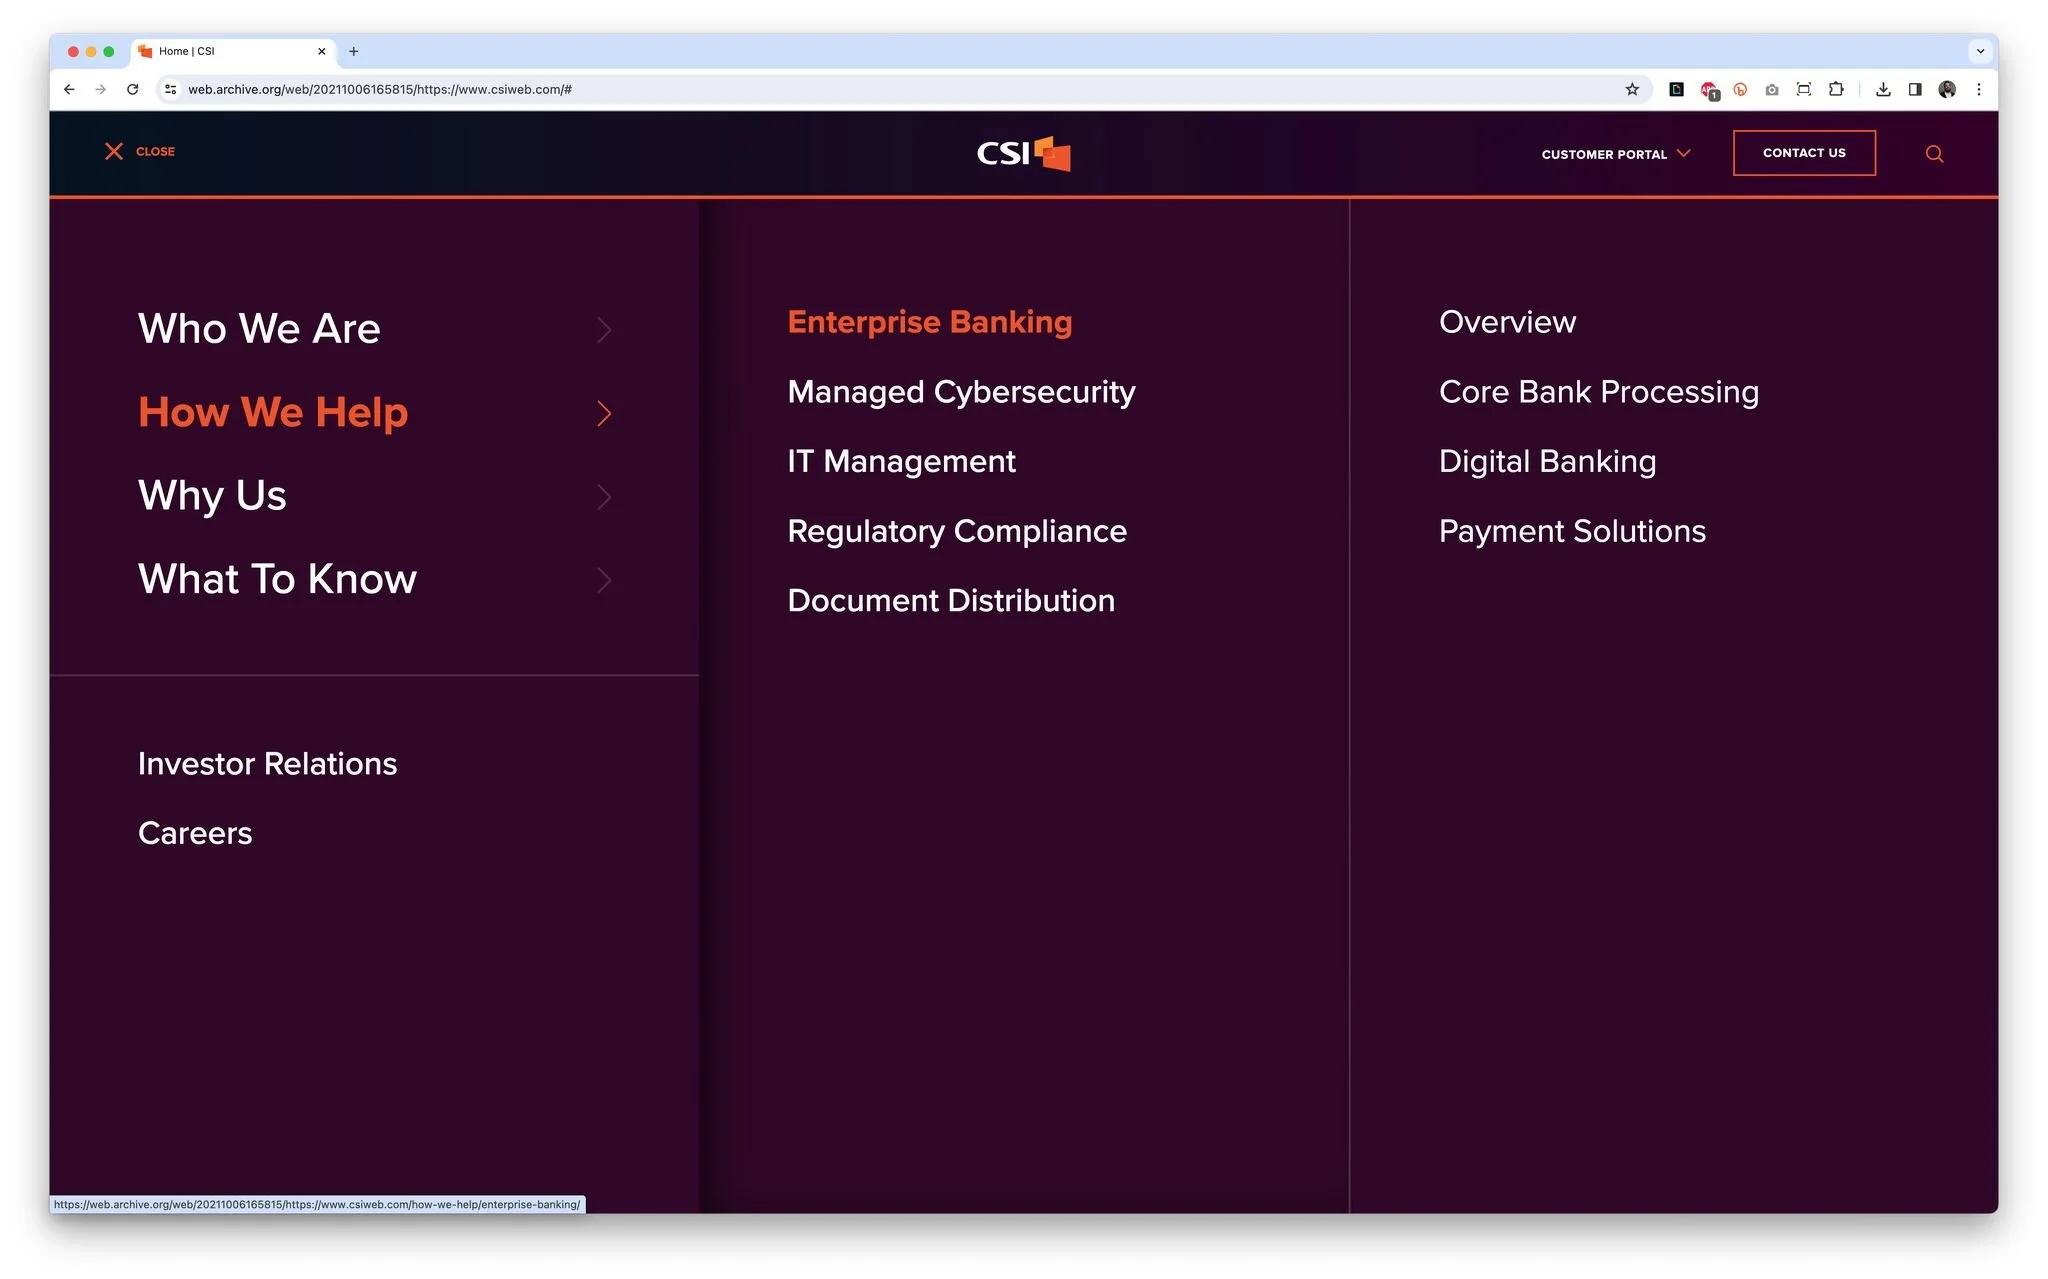The width and height of the screenshot is (2048, 1279).
Task: Click the CSI logo in header
Action: (1023, 153)
